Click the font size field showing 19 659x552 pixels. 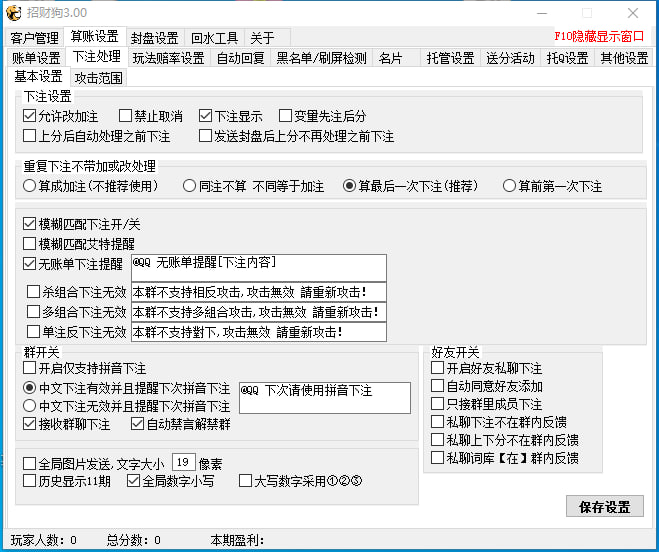pos(183,463)
